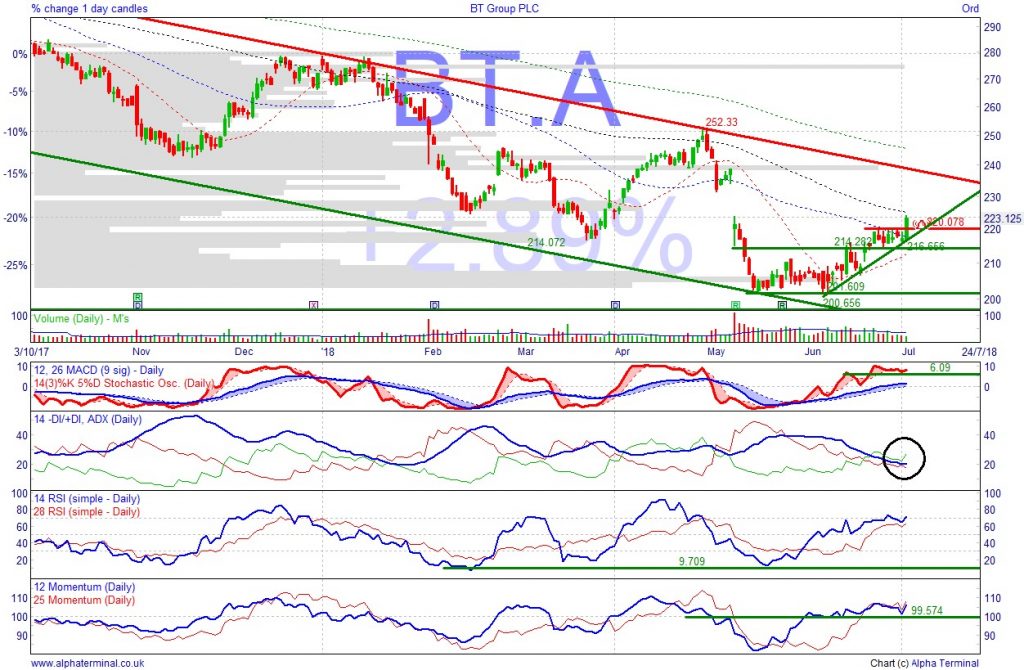Click the BT Group PLC chart title
The image size is (1024, 670).
pos(505,8)
